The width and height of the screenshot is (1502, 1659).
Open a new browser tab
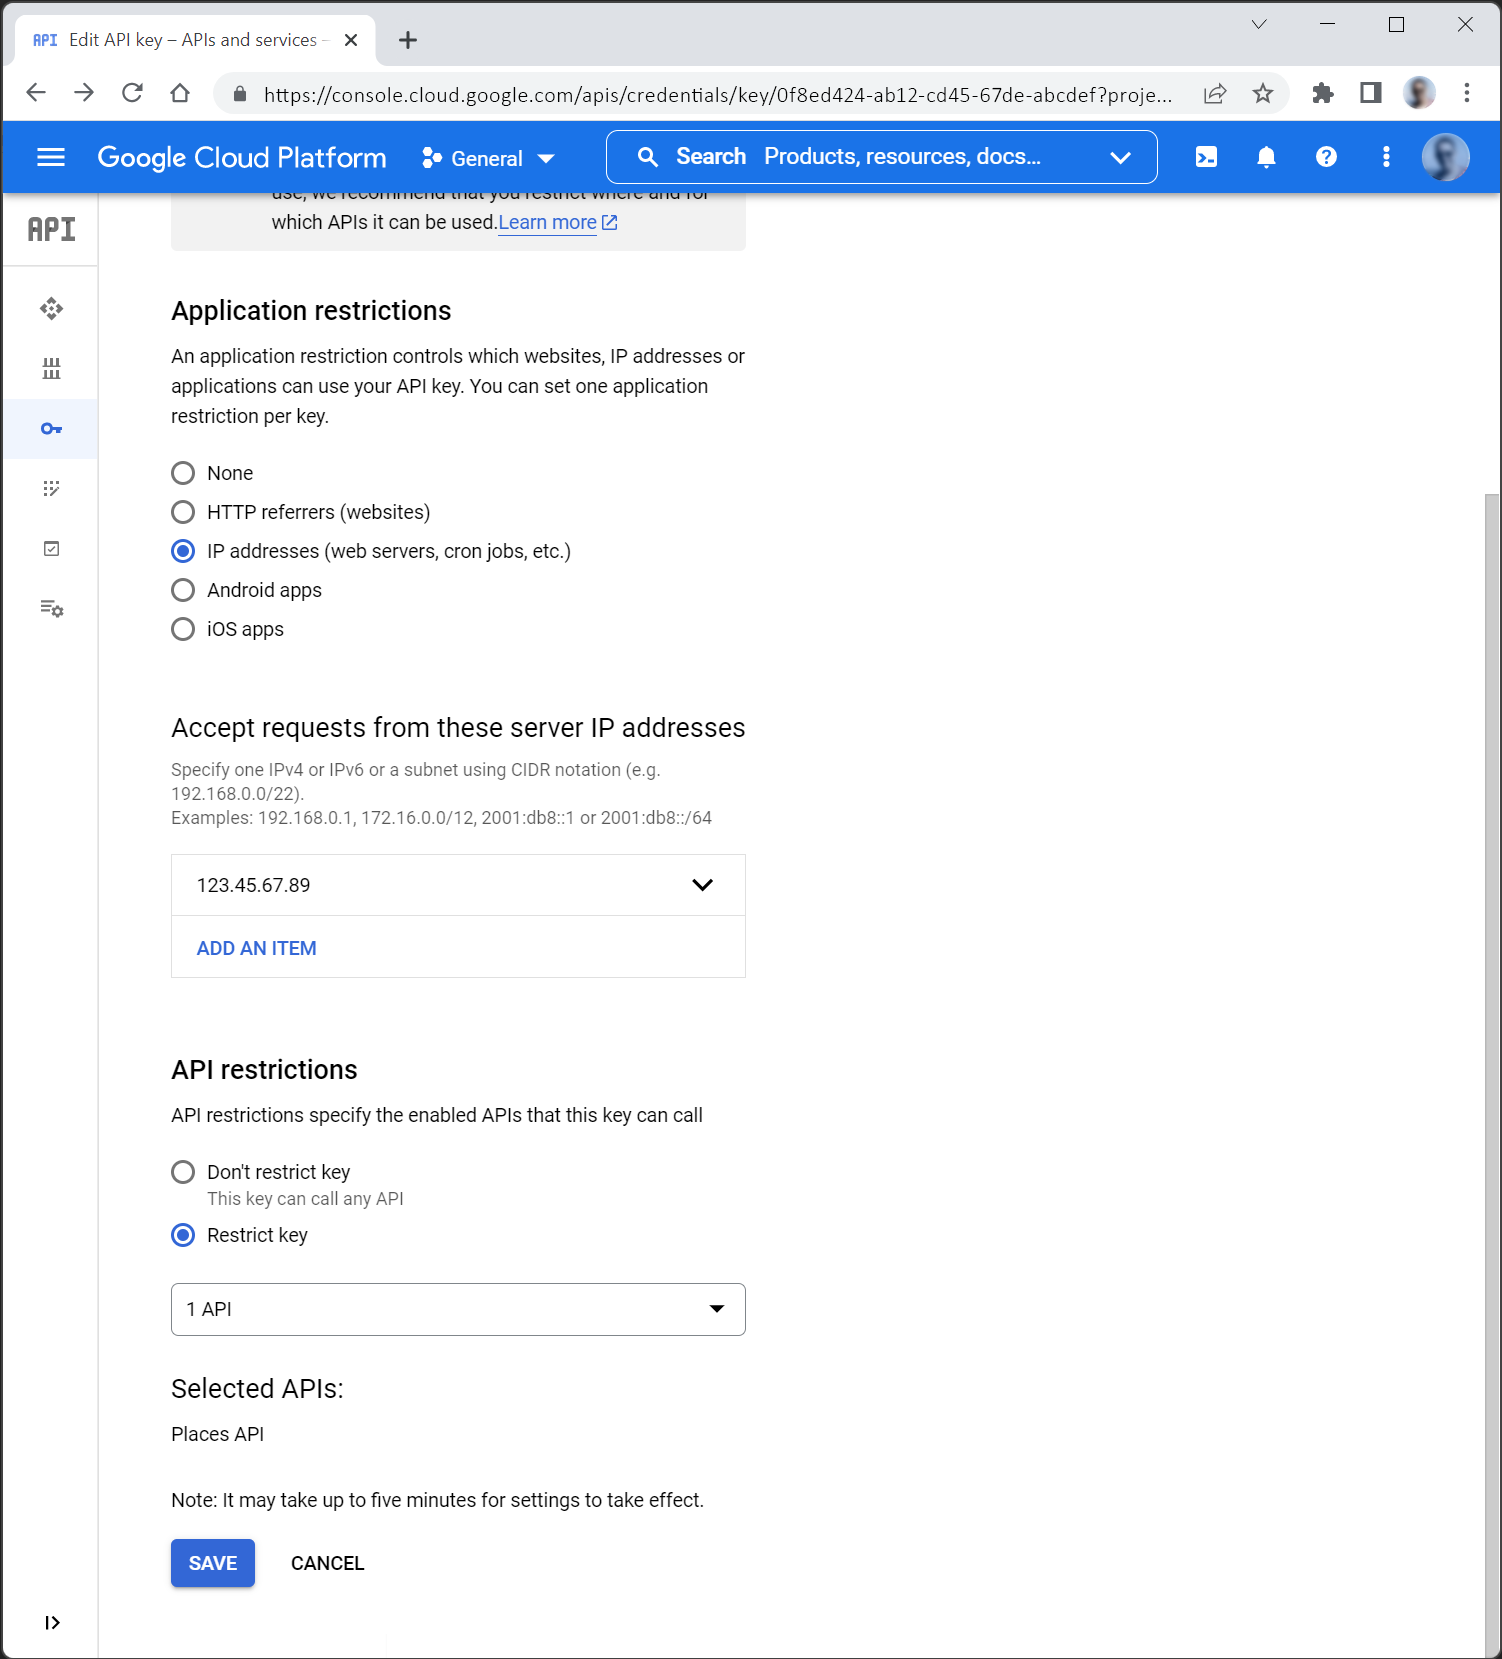point(408,40)
